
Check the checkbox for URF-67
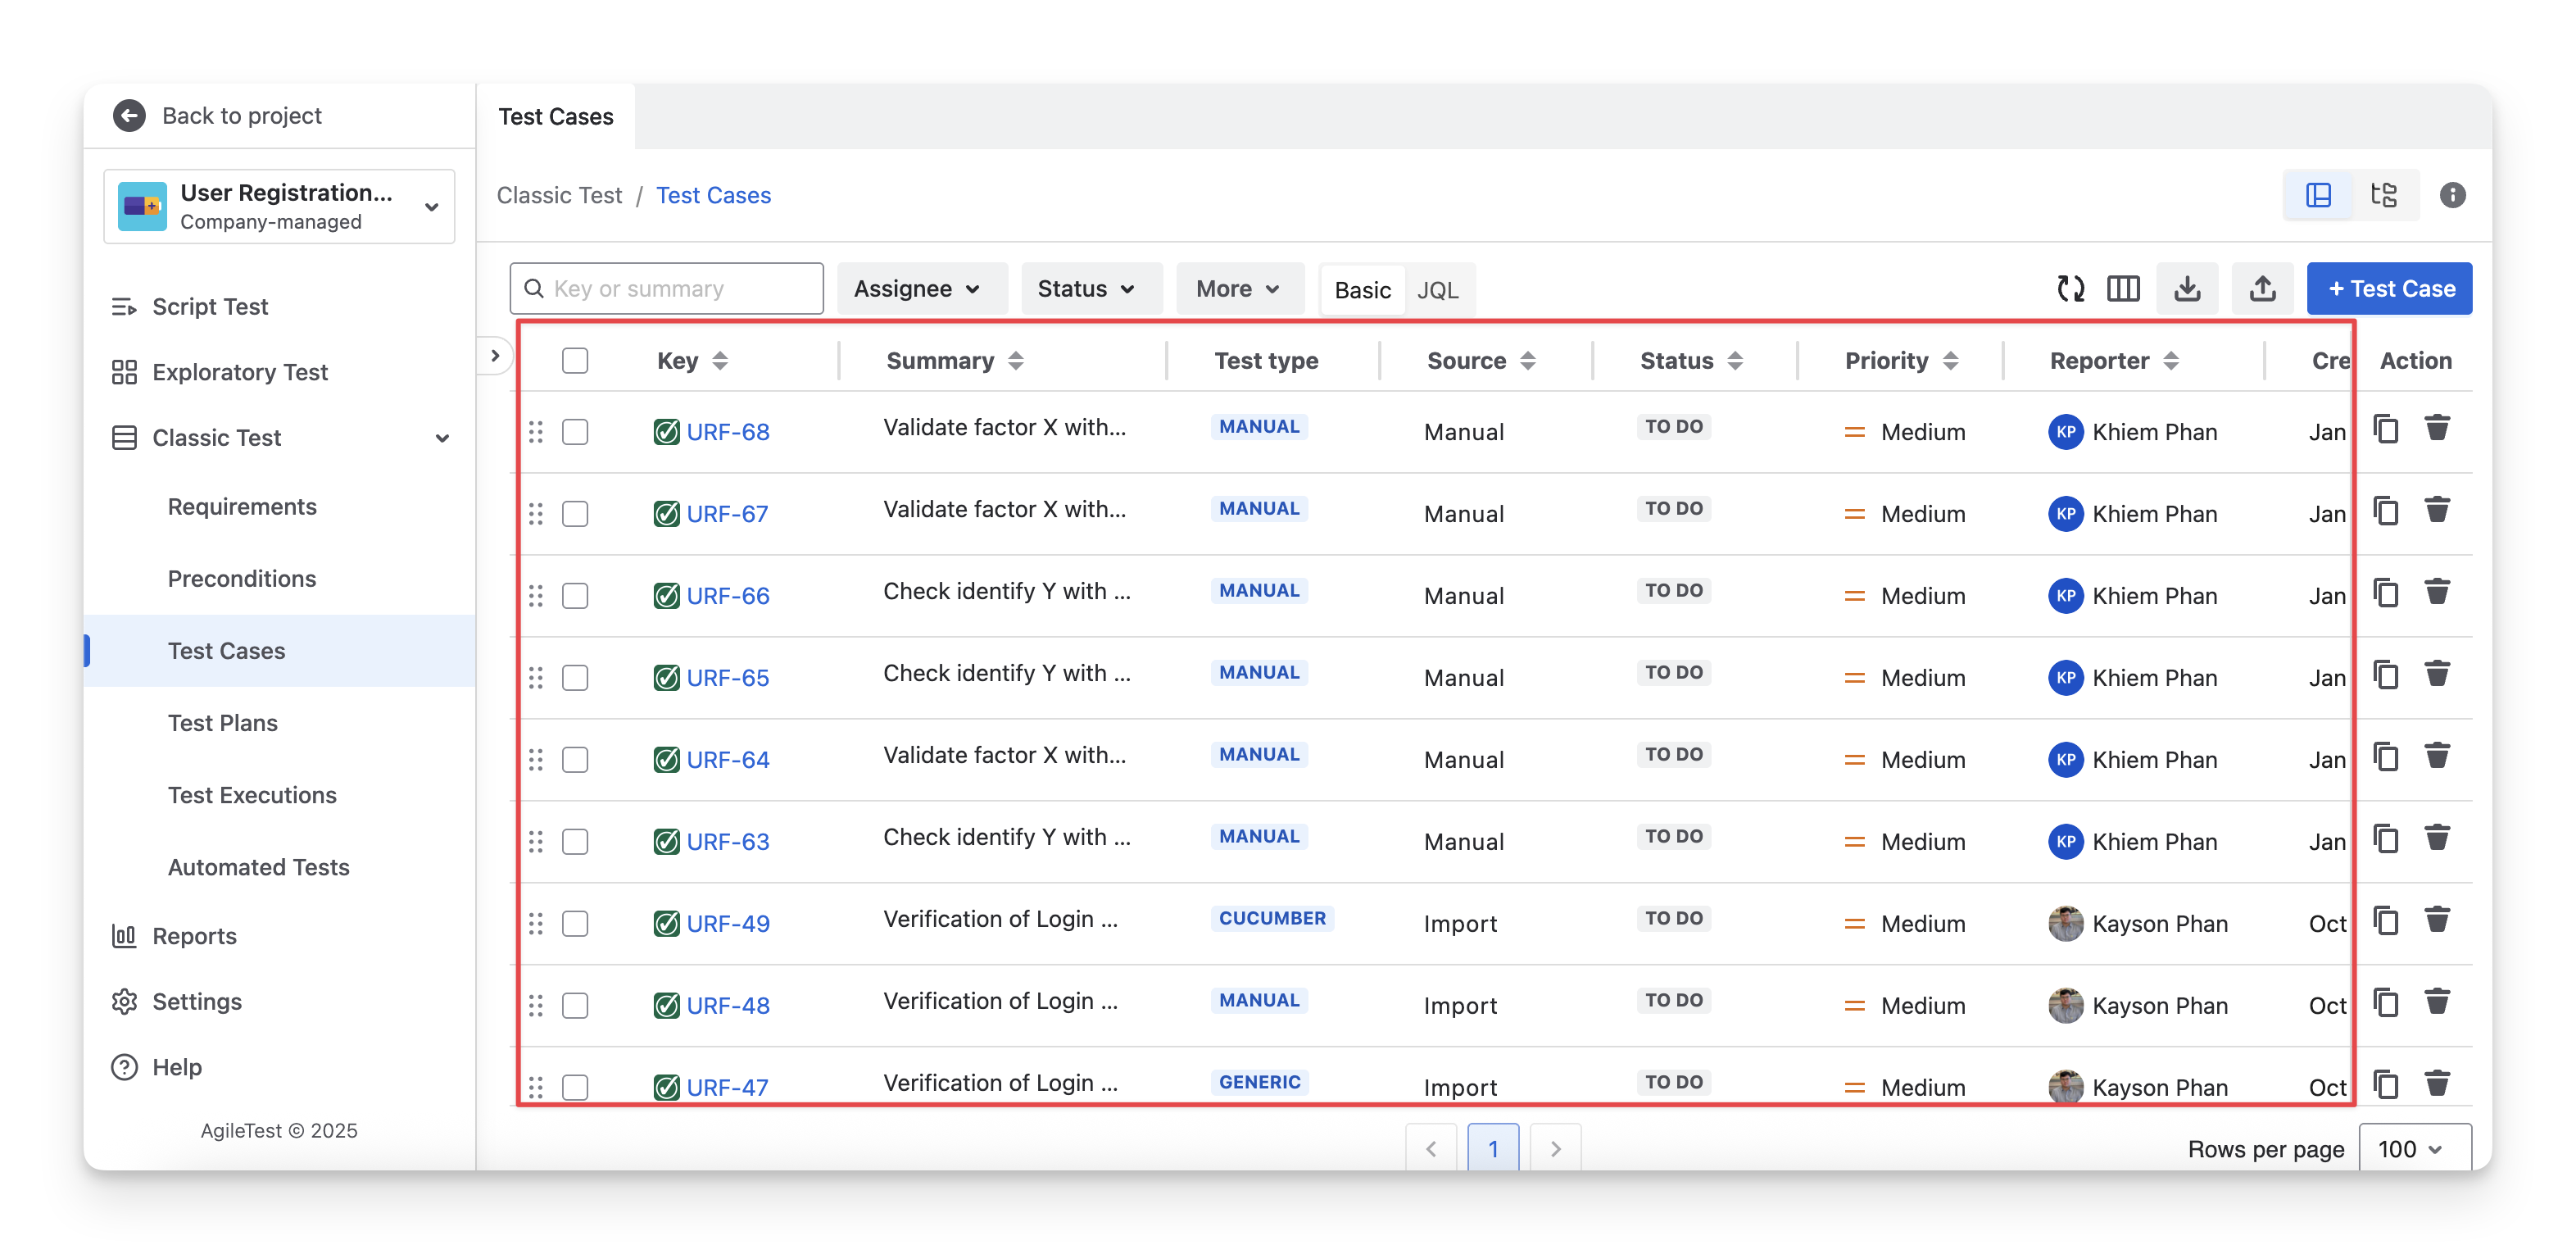(x=575, y=514)
